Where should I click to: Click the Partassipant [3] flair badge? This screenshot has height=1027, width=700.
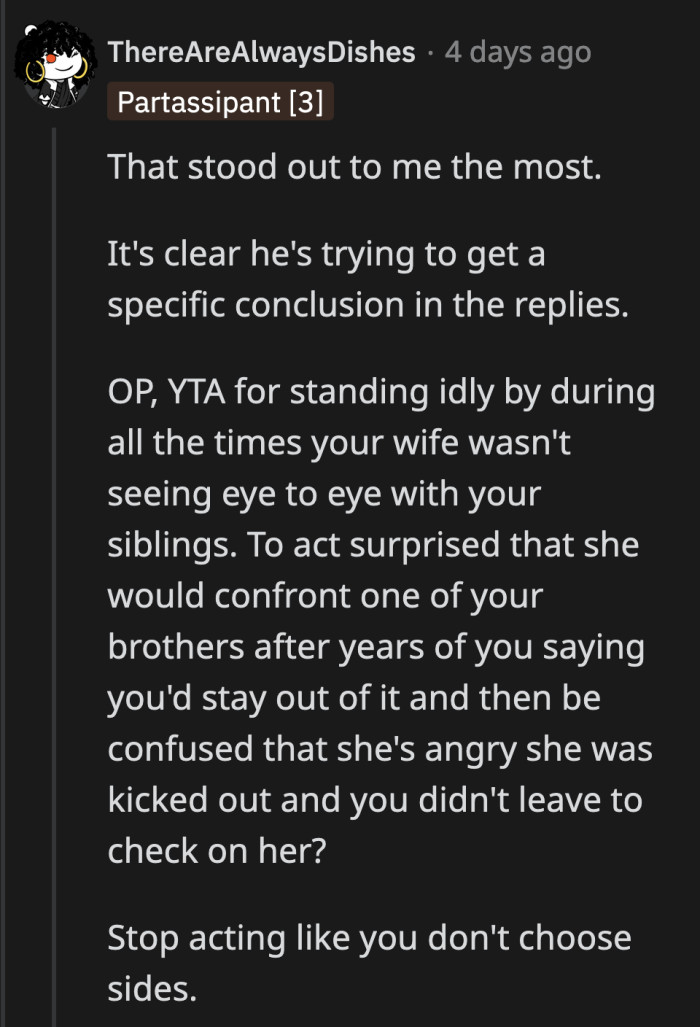pyautogui.click(x=221, y=101)
